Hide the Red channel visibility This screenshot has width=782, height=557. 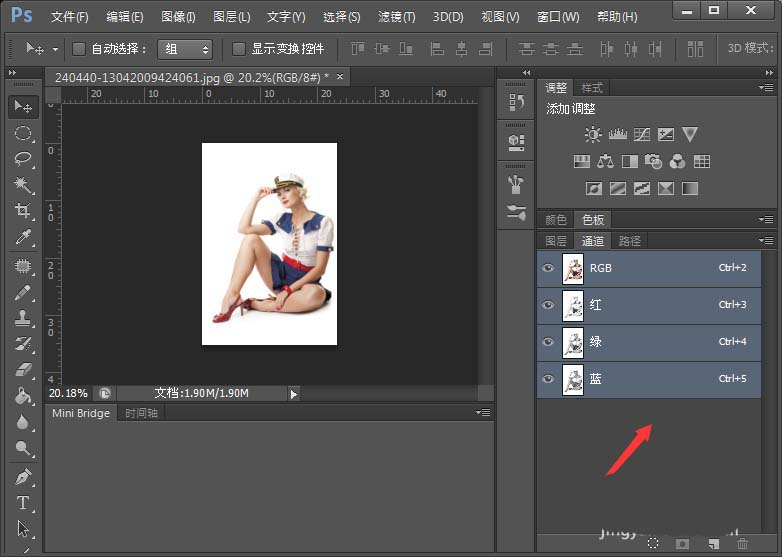point(548,305)
